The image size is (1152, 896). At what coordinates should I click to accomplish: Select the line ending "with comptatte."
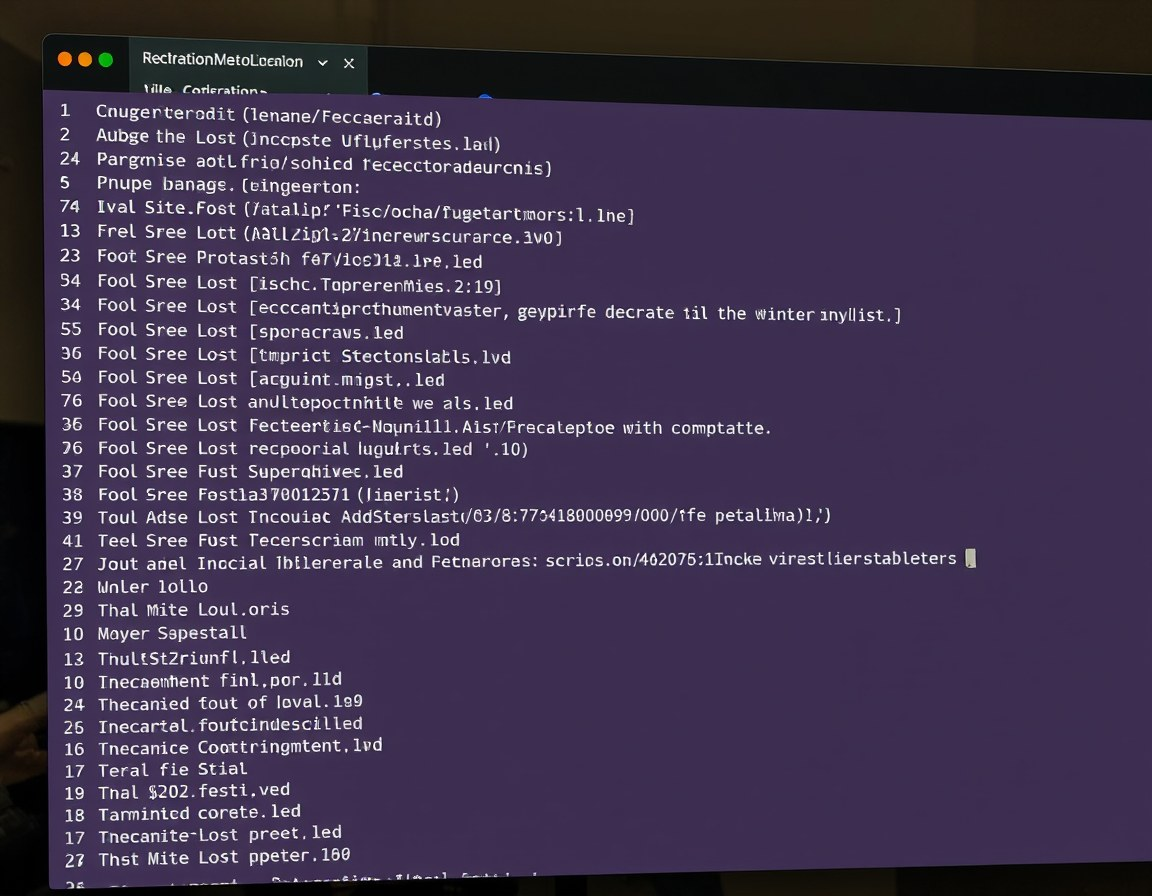click(x=434, y=426)
